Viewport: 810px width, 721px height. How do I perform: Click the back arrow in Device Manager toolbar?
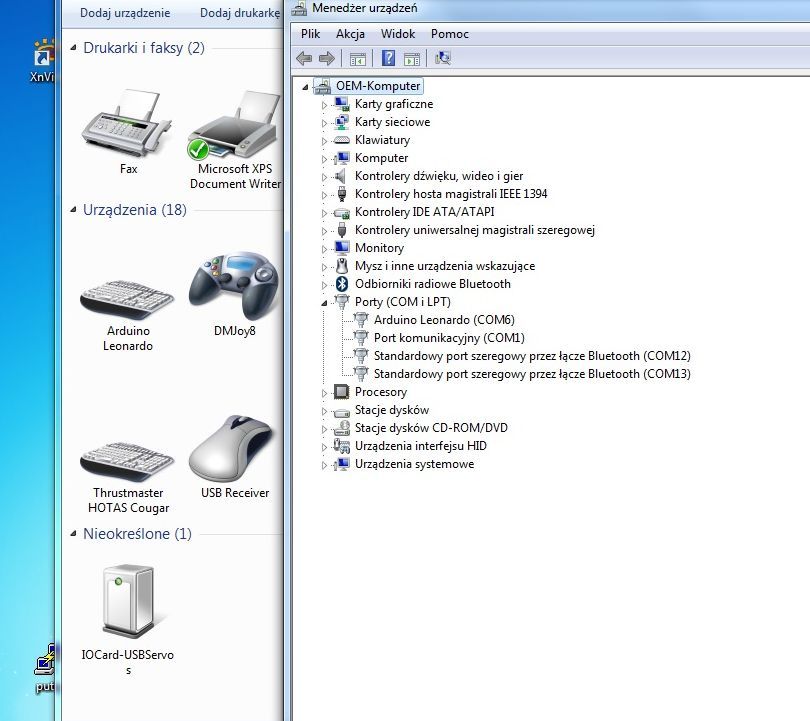pyautogui.click(x=304, y=58)
